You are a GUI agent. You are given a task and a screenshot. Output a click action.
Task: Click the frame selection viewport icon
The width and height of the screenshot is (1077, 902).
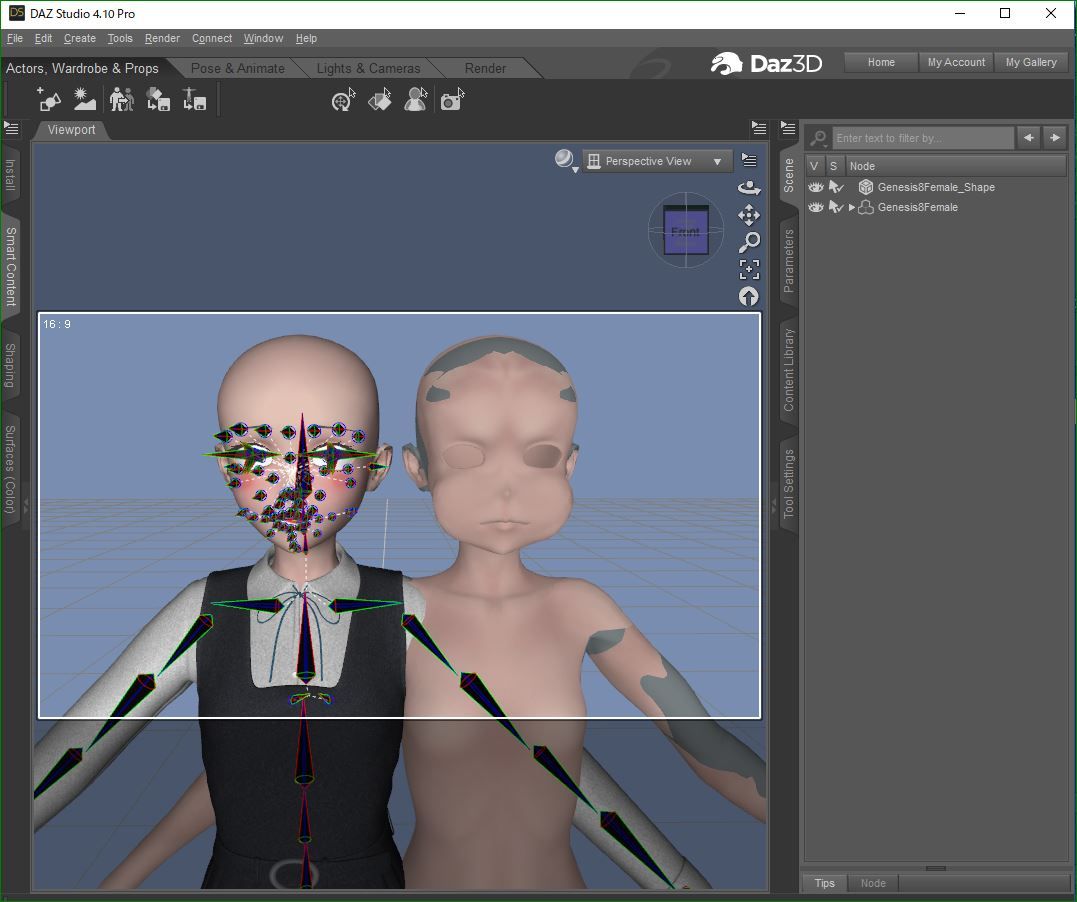pyautogui.click(x=749, y=269)
